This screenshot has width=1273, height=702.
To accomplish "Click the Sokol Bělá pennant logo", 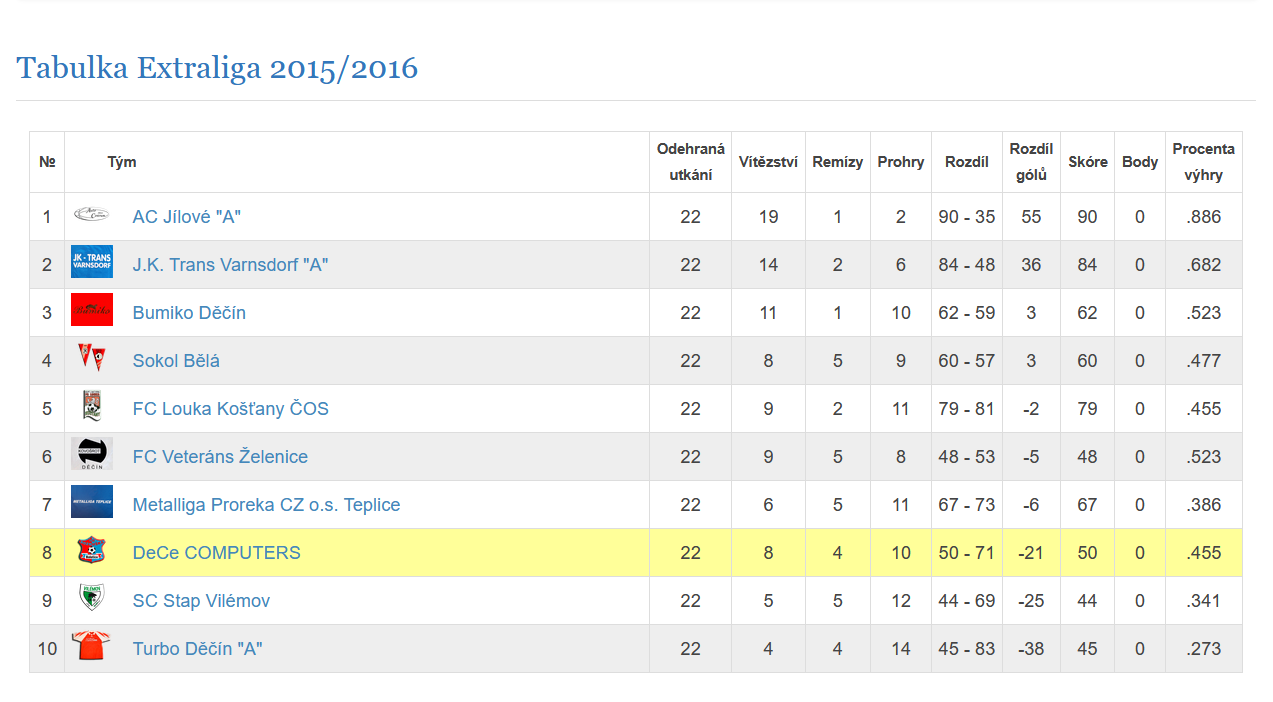I will click(91, 358).
